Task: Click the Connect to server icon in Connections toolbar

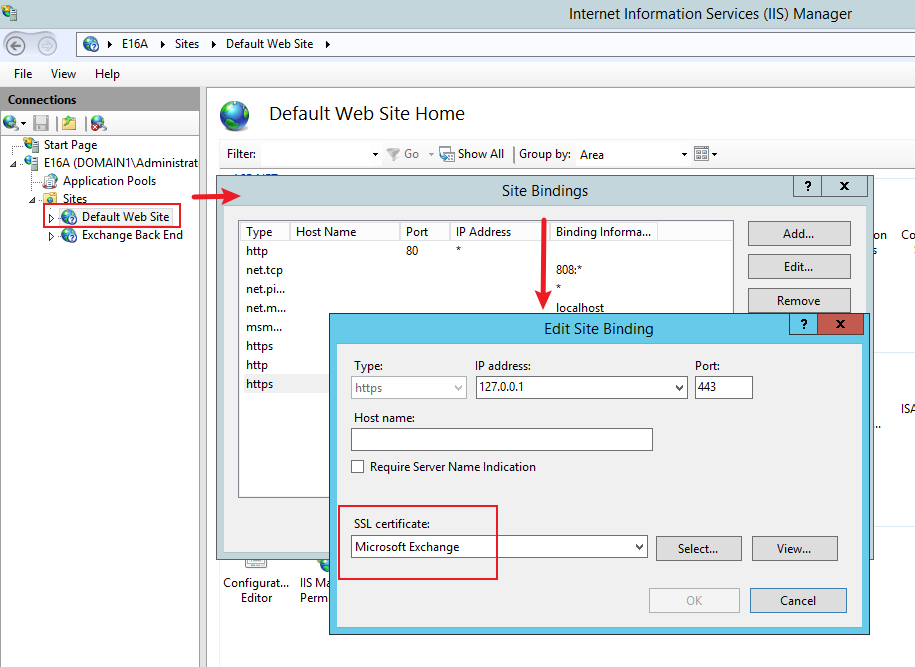Action: (x=11, y=123)
